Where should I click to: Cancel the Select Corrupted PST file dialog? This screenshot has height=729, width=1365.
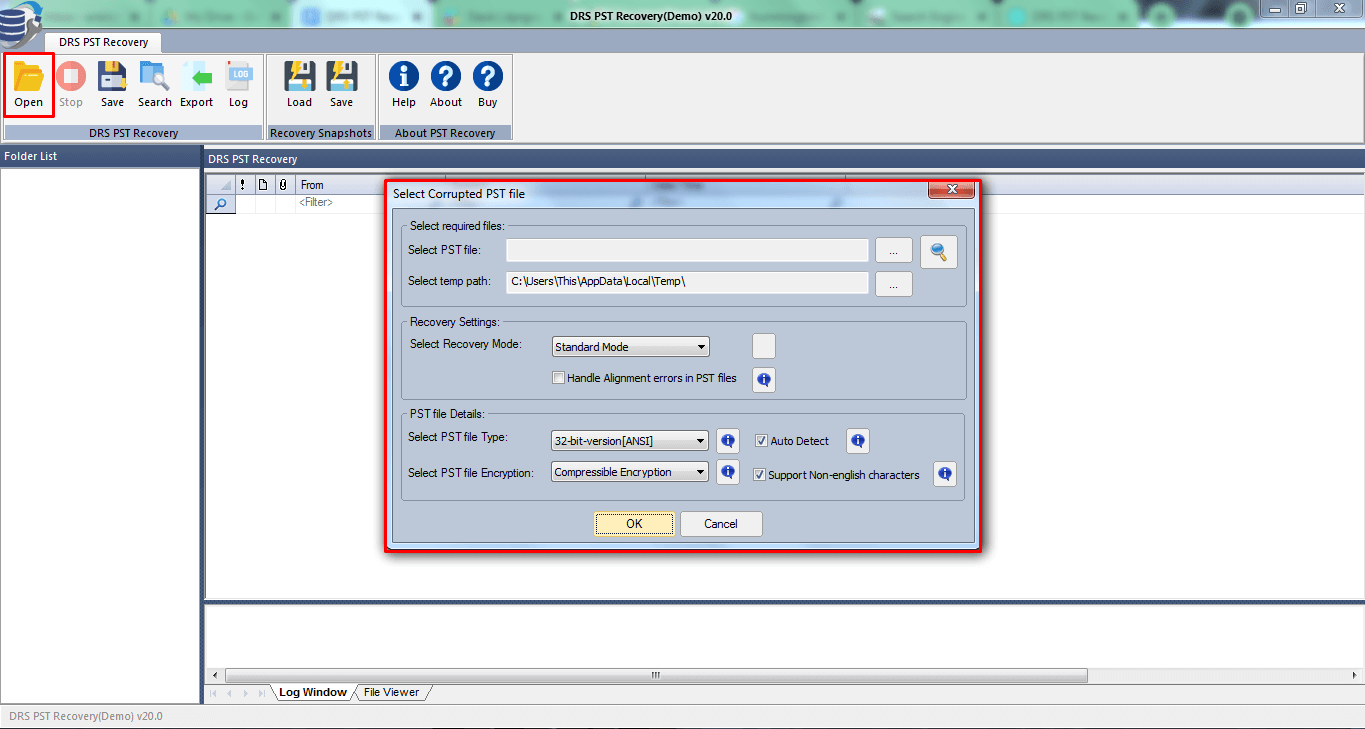click(x=721, y=524)
